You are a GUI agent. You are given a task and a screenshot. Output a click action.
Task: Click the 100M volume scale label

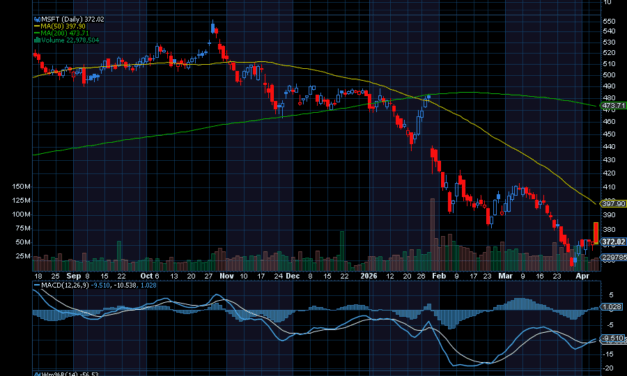click(x=21, y=214)
